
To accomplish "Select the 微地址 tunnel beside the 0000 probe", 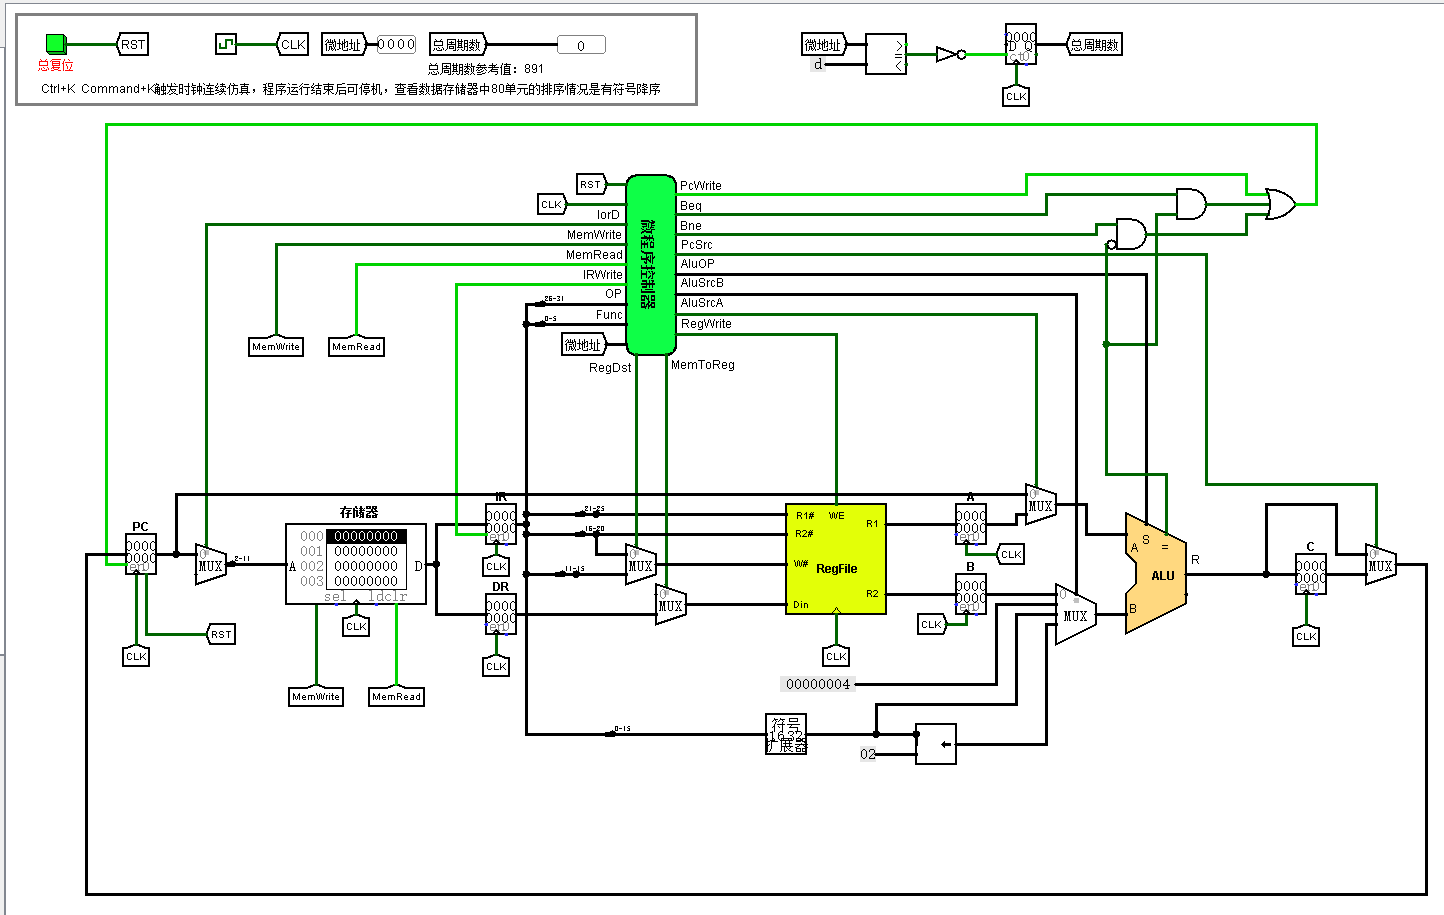I will 343,44.
